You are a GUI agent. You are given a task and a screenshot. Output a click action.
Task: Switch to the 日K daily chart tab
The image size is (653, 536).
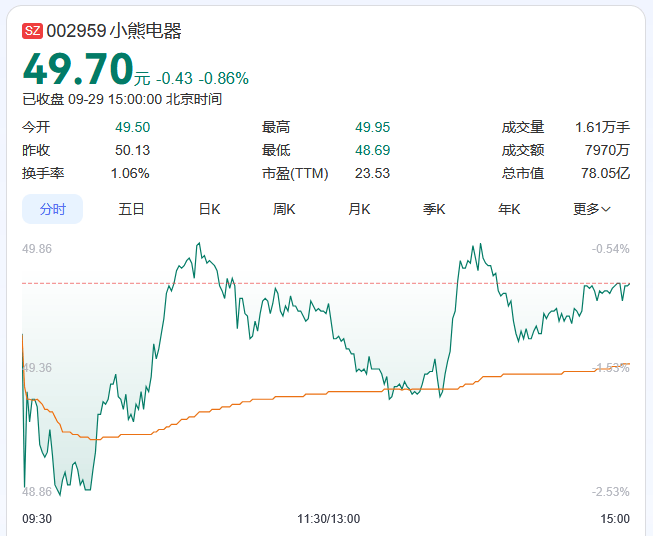pyautogui.click(x=209, y=209)
